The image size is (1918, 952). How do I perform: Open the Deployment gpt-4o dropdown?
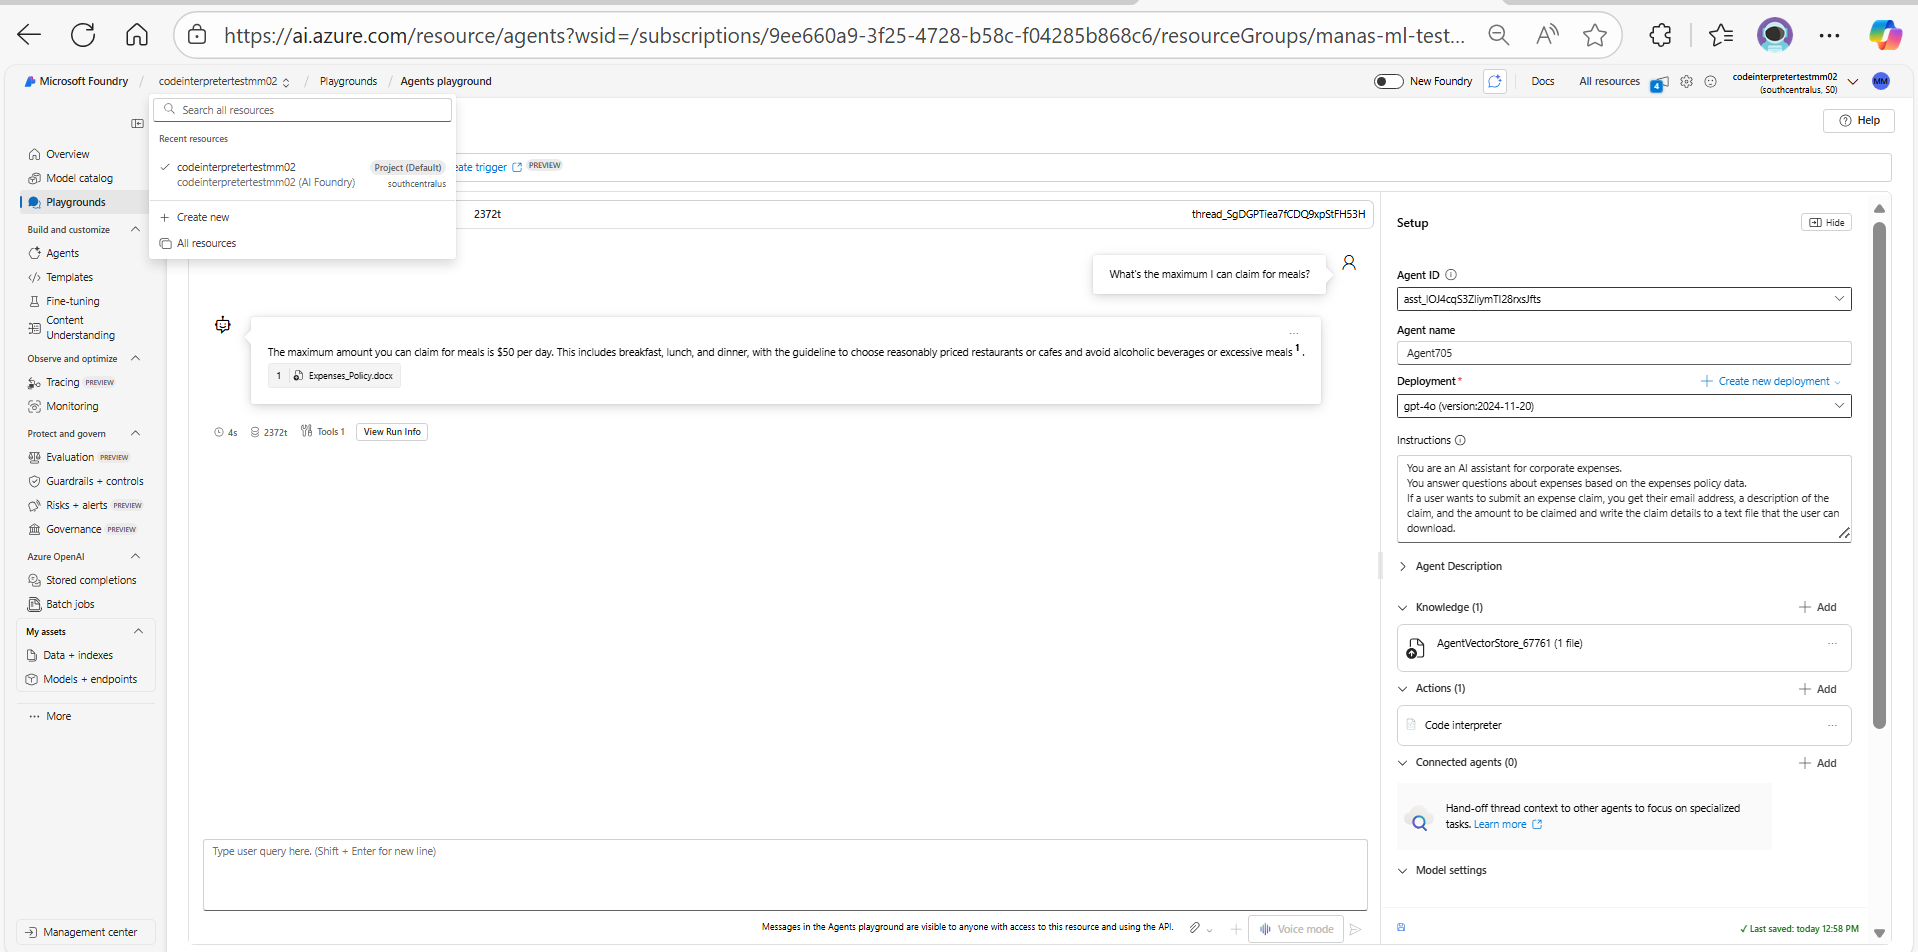pyautogui.click(x=1624, y=406)
